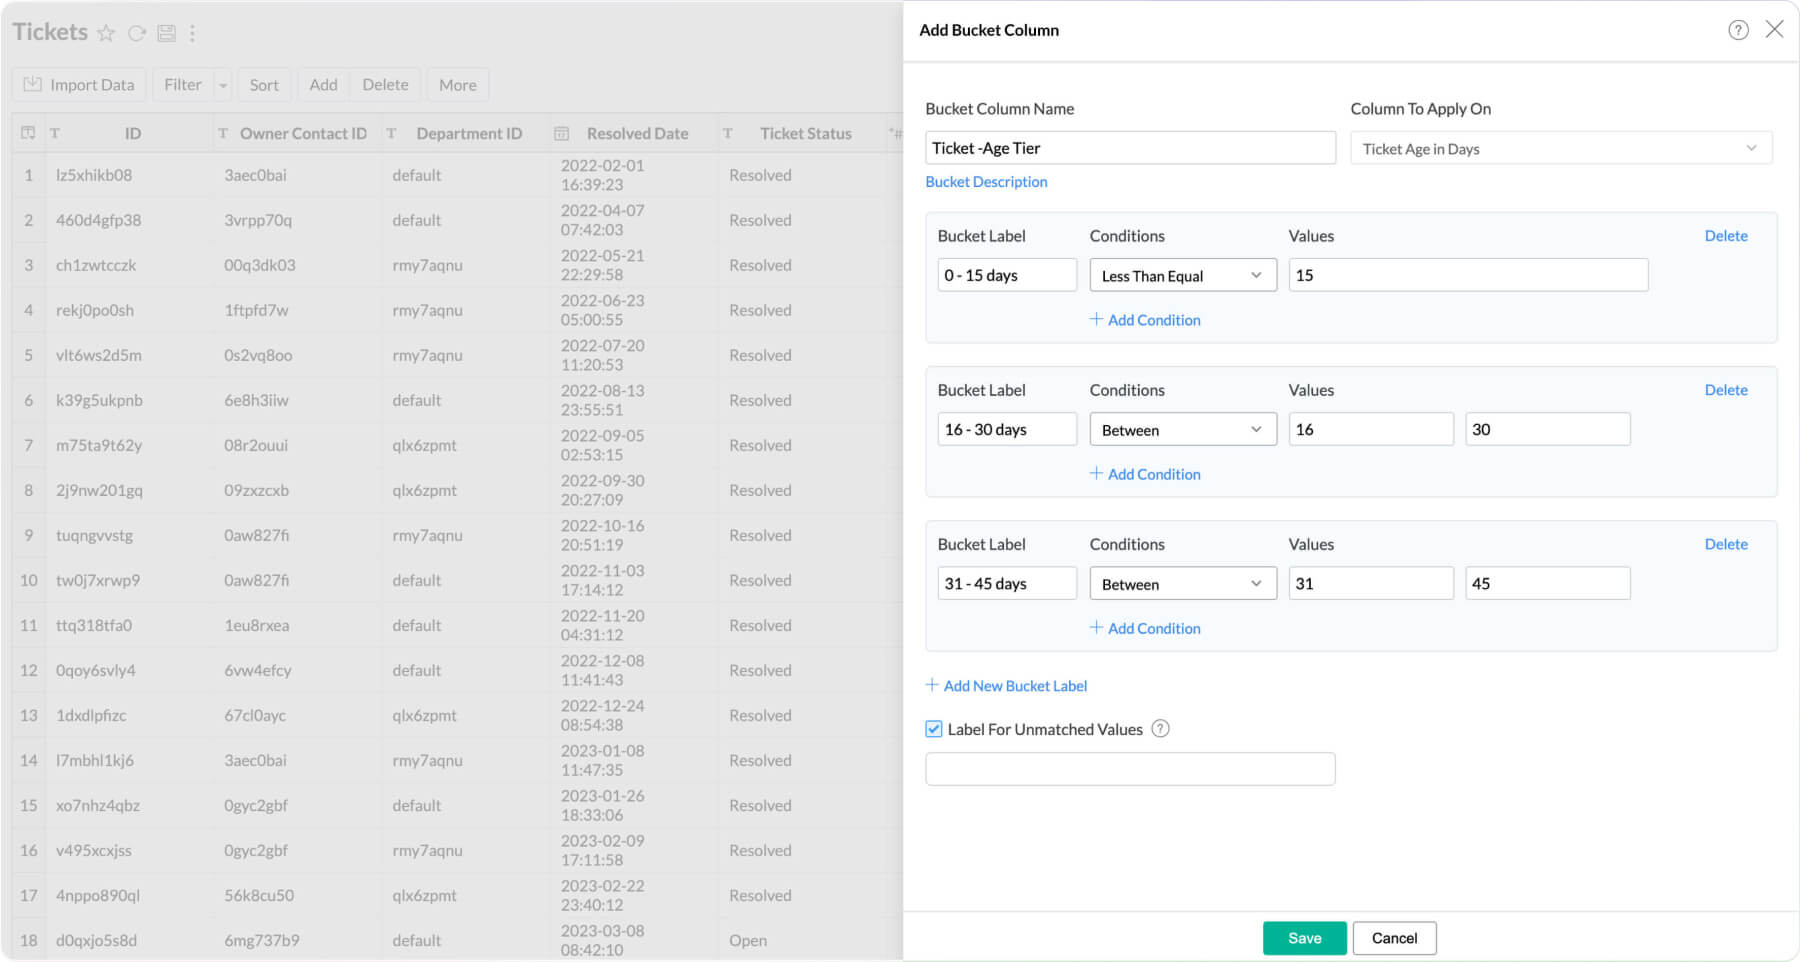Refresh the Tickets table
Image resolution: width=1800 pixels, height=962 pixels.
(137, 33)
